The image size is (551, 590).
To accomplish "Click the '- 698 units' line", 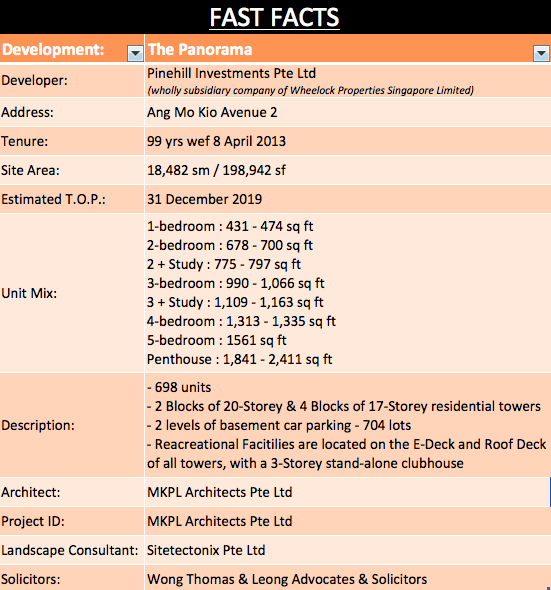I will pyautogui.click(x=179, y=387).
